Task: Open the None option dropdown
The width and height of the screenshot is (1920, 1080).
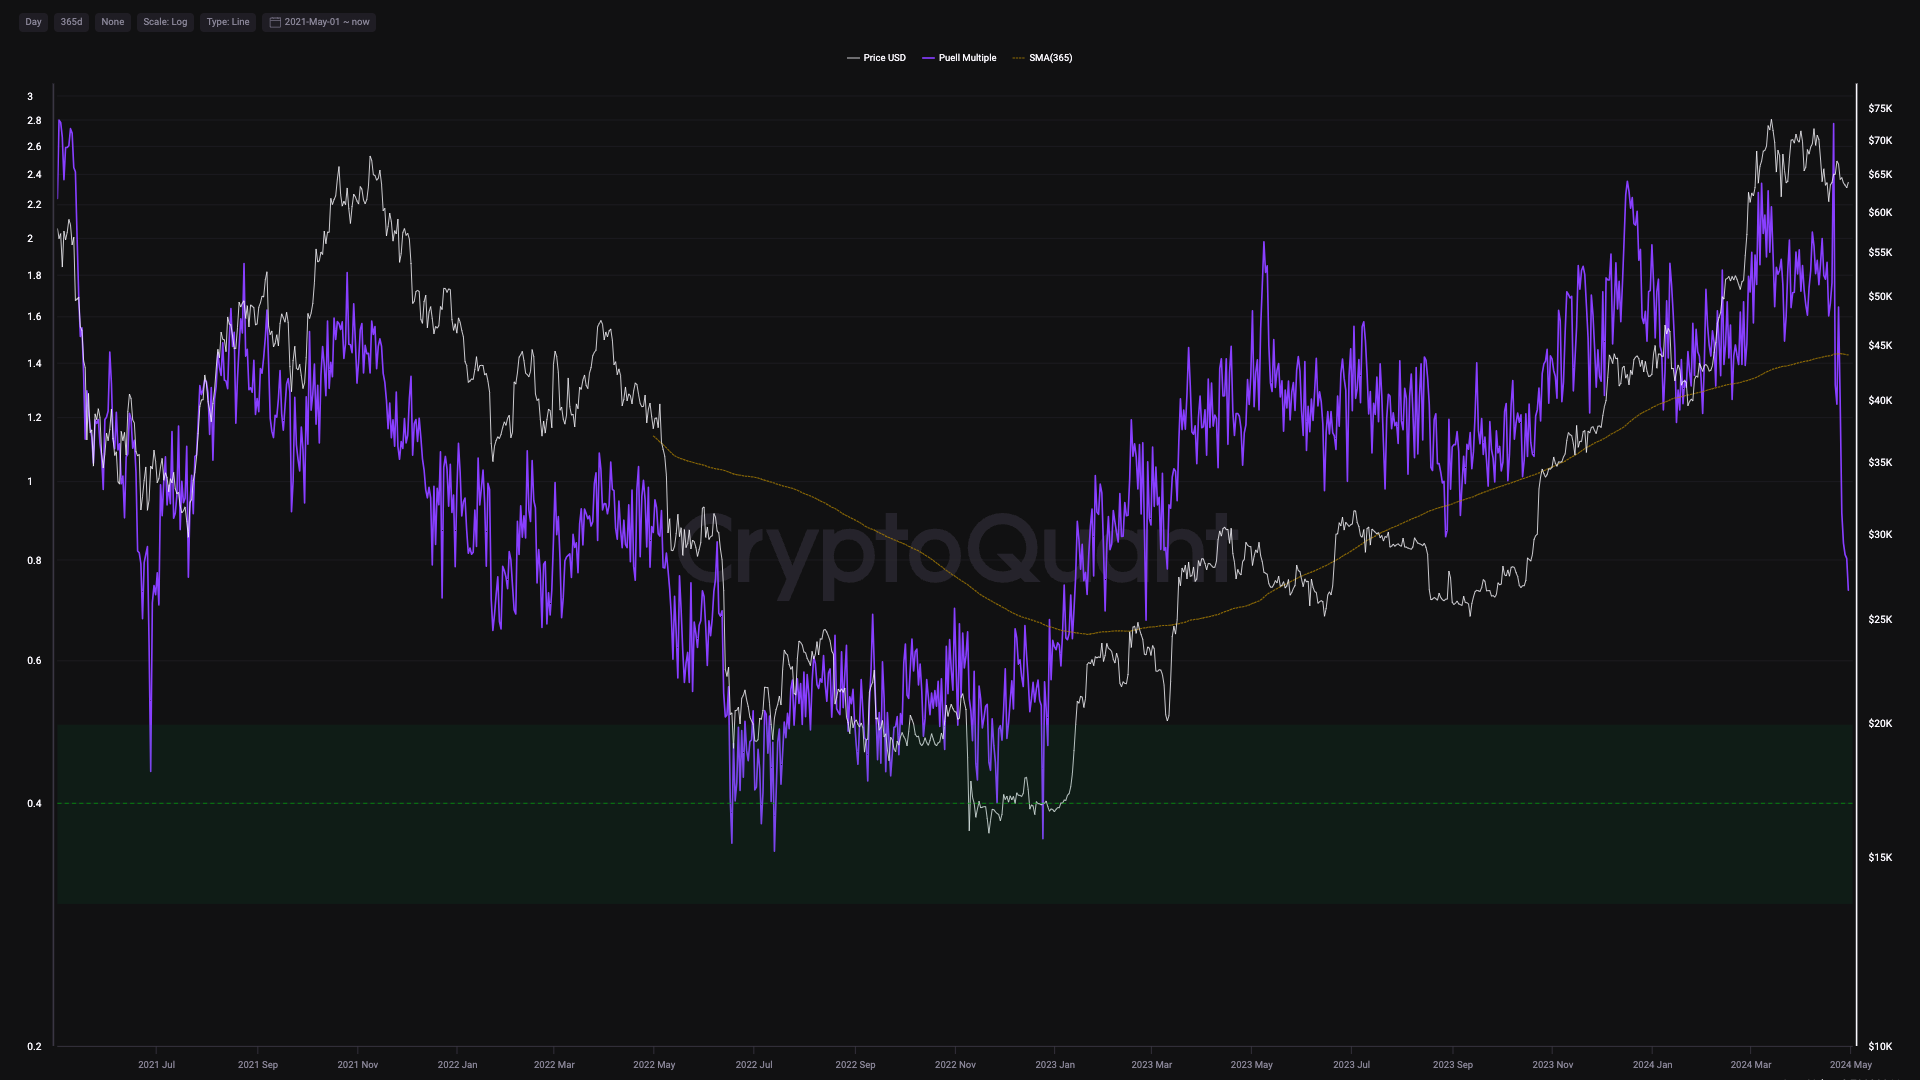Action: click(x=112, y=22)
